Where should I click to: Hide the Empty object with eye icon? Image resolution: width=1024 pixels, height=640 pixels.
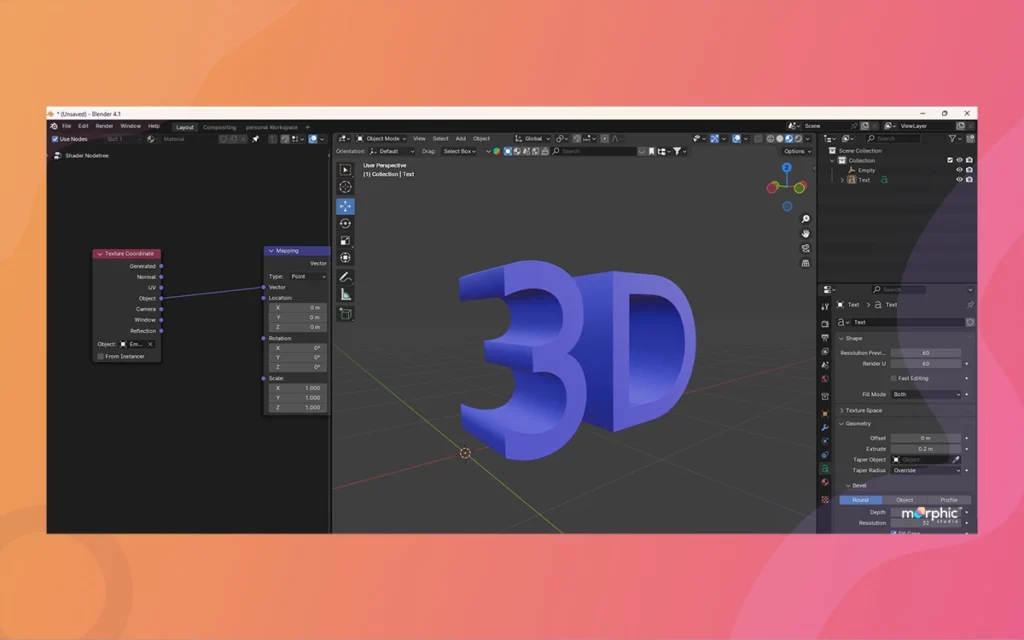959,170
